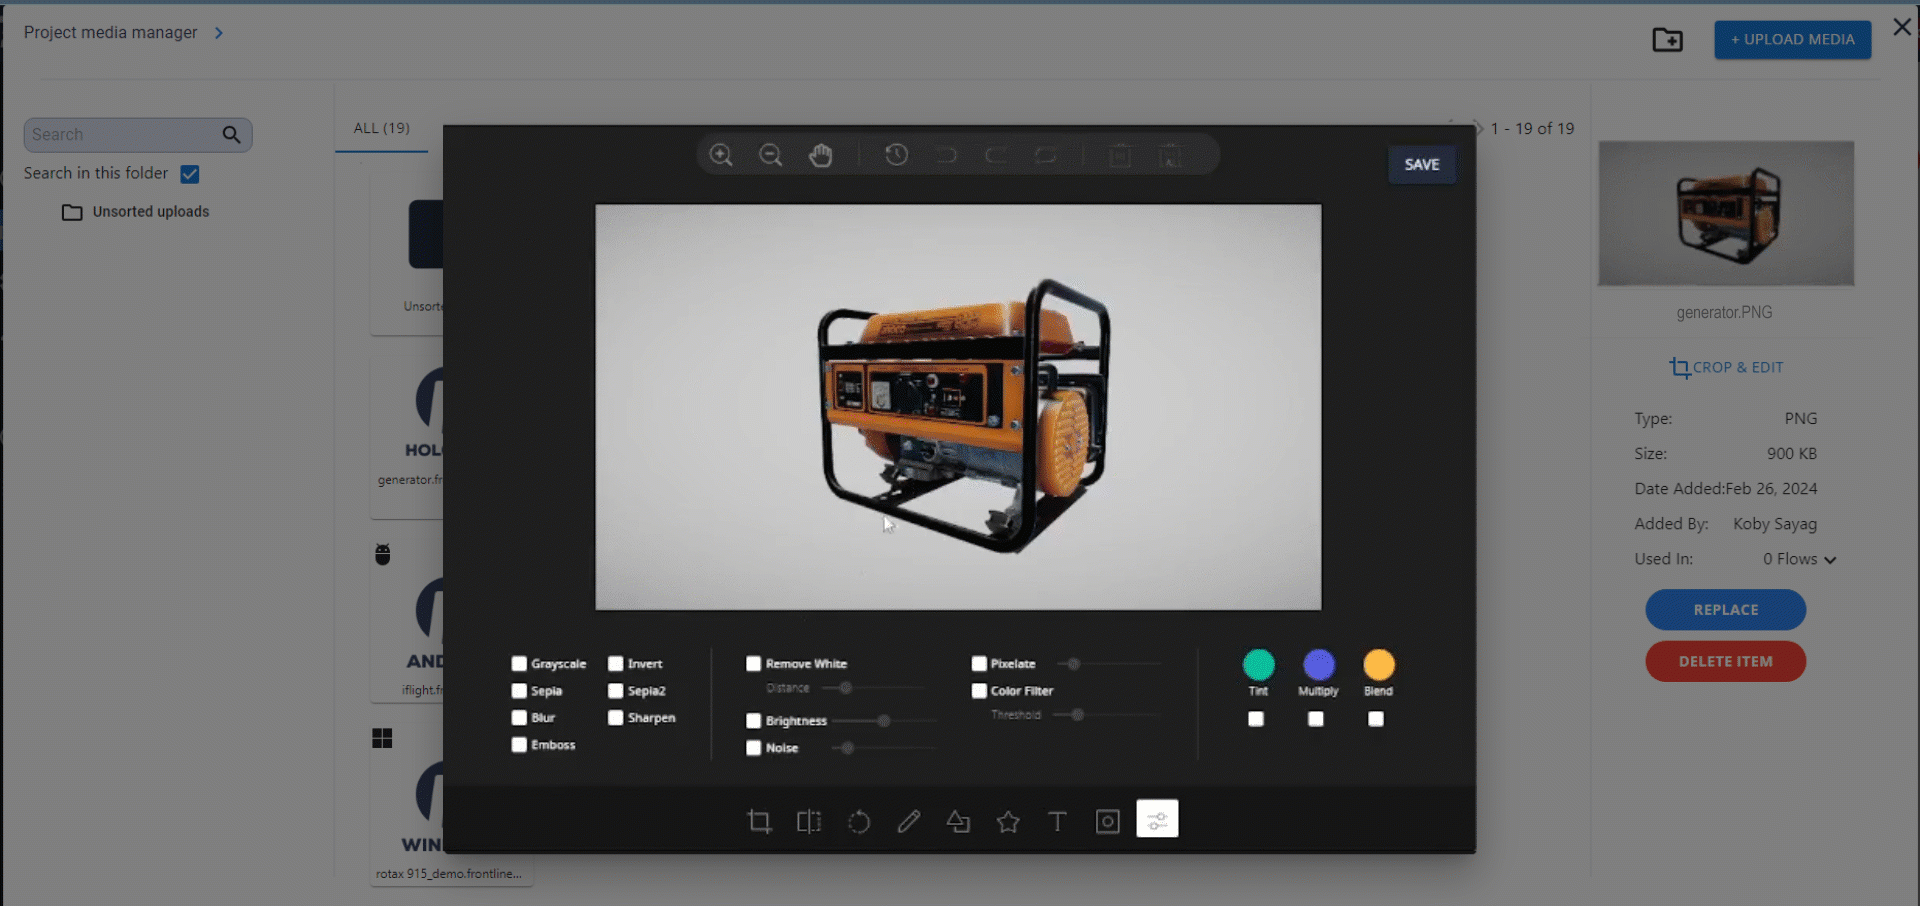The height and width of the screenshot is (906, 1920).
Task: Open the Tint color picker
Action: [x=1258, y=665]
